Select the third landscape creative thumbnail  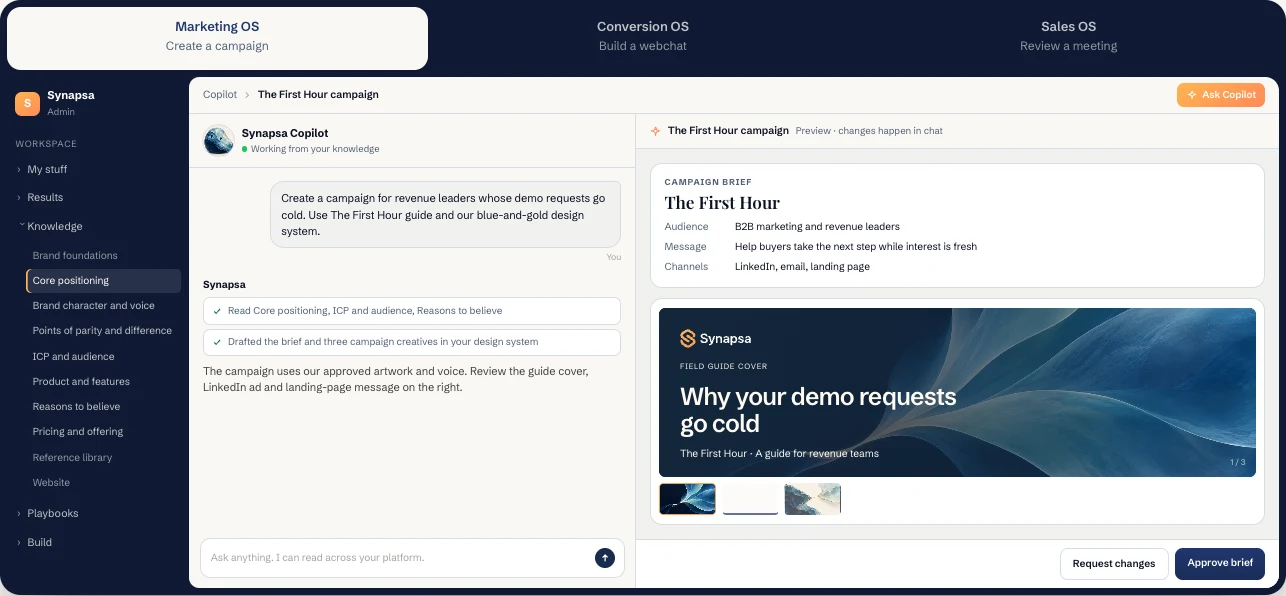click(x=812, y=499)
